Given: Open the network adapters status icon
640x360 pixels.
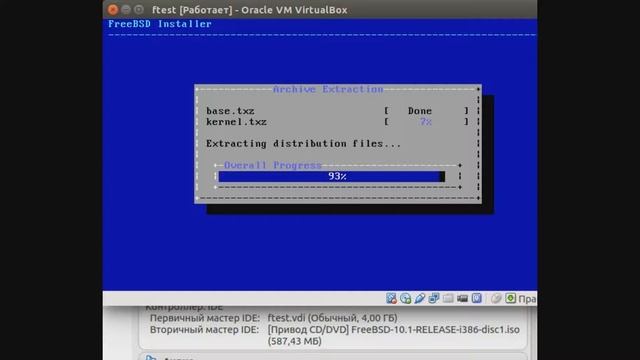Looking at the screenshot, I should (434, 298).
